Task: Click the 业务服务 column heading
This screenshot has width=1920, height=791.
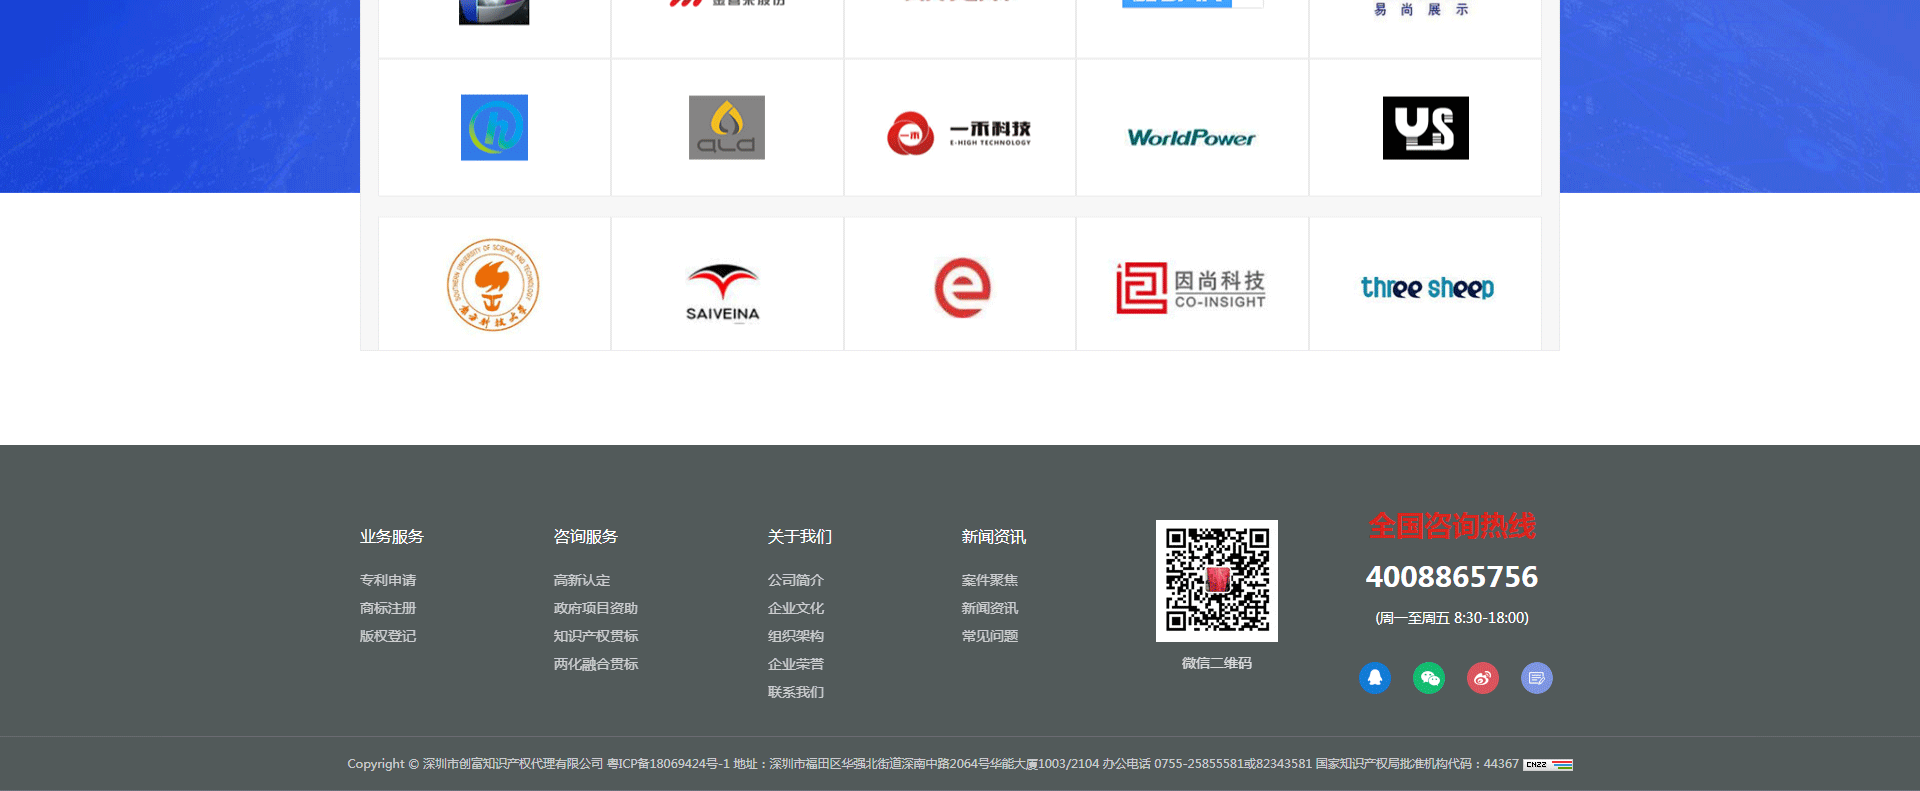Action: [x=392, y=537]
